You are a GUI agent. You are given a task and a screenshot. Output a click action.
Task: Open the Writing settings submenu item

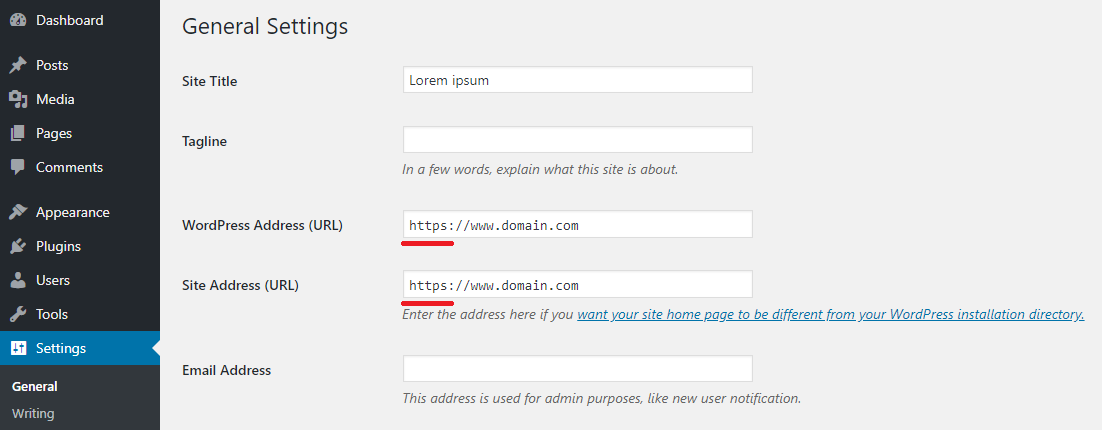click(x=33, y=413)
